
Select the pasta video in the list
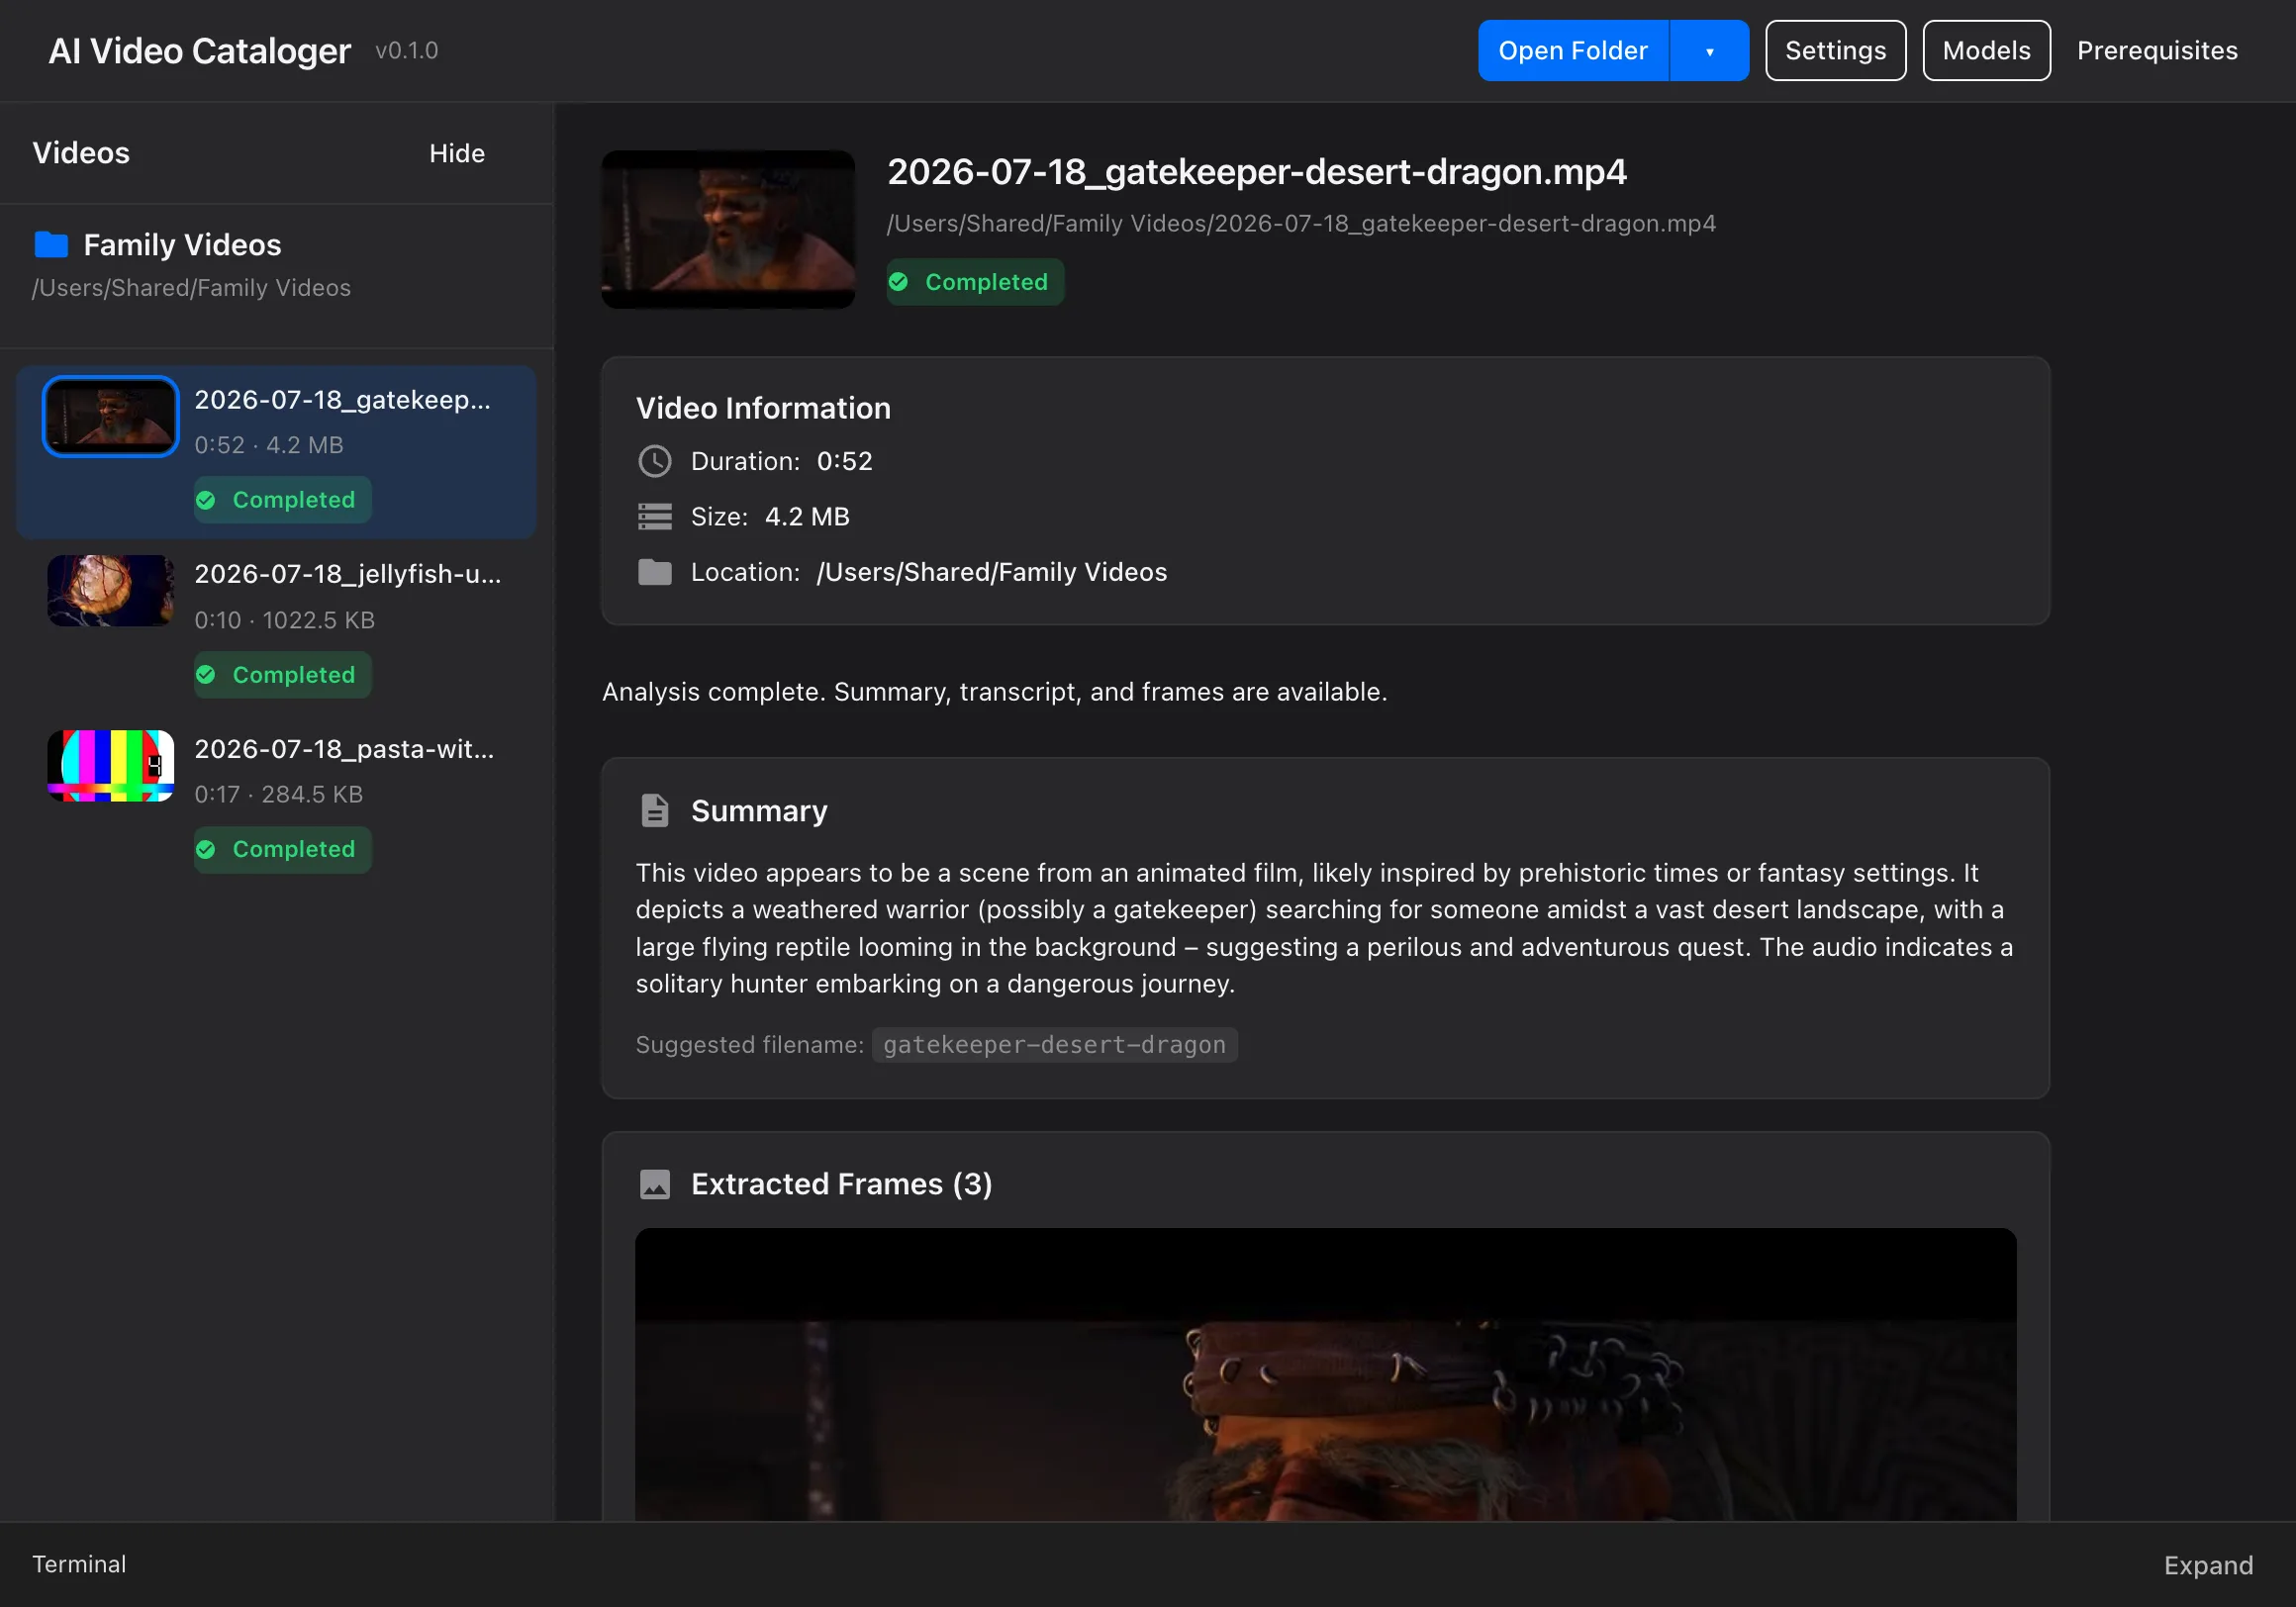[276, 800]
